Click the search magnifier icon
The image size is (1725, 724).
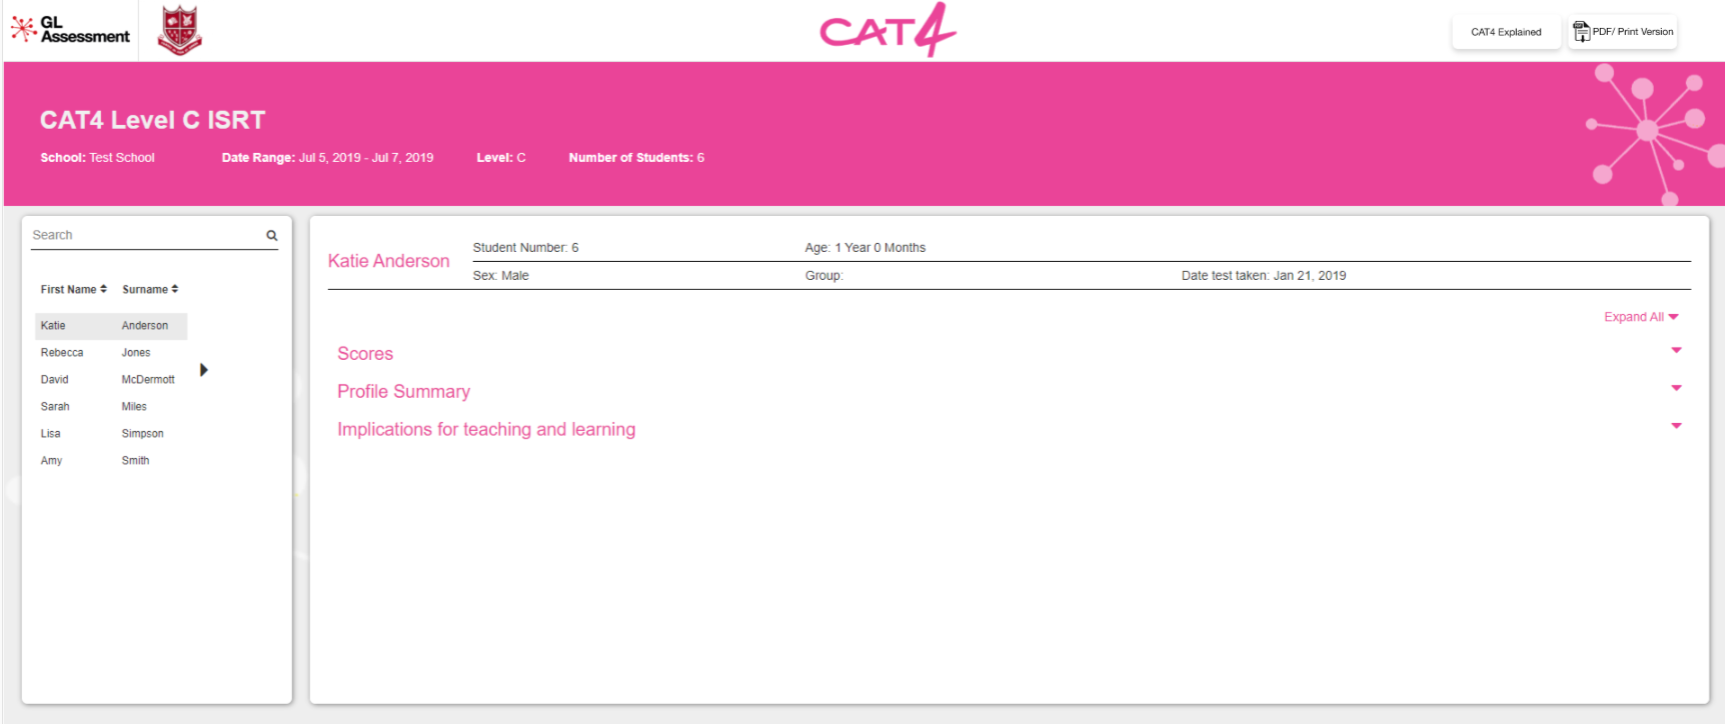271,236
